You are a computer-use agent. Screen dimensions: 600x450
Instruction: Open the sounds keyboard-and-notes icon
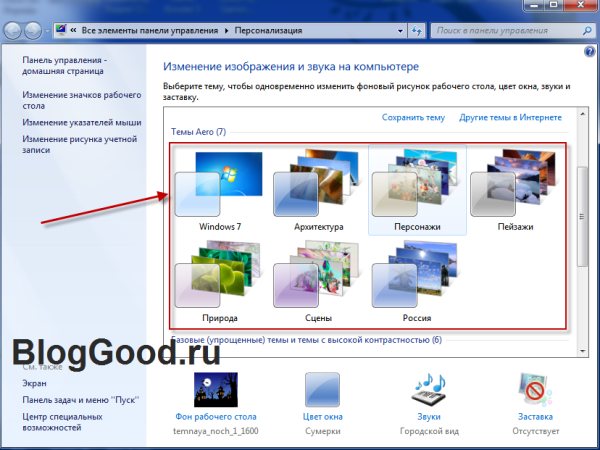tap(429, 389)
